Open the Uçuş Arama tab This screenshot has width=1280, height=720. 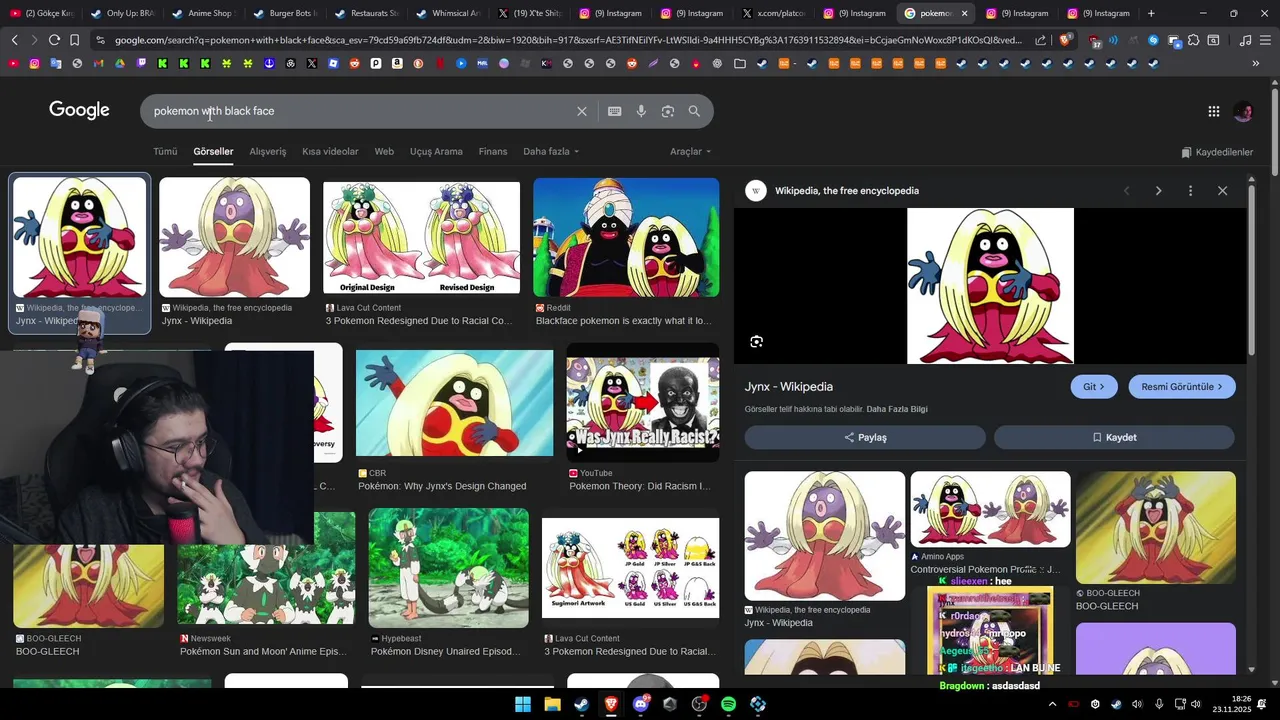click(x=436, y=152)
